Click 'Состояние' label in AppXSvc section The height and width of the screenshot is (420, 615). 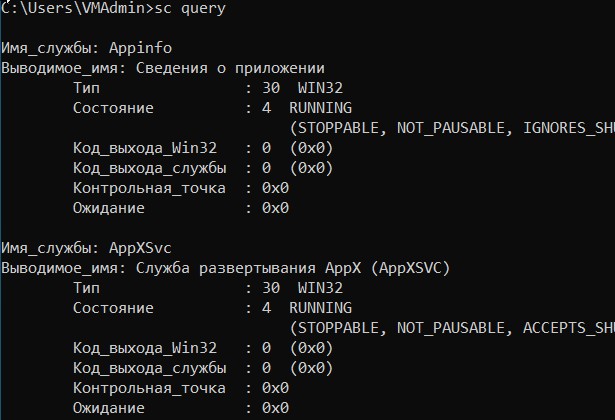tap(113, 308)
